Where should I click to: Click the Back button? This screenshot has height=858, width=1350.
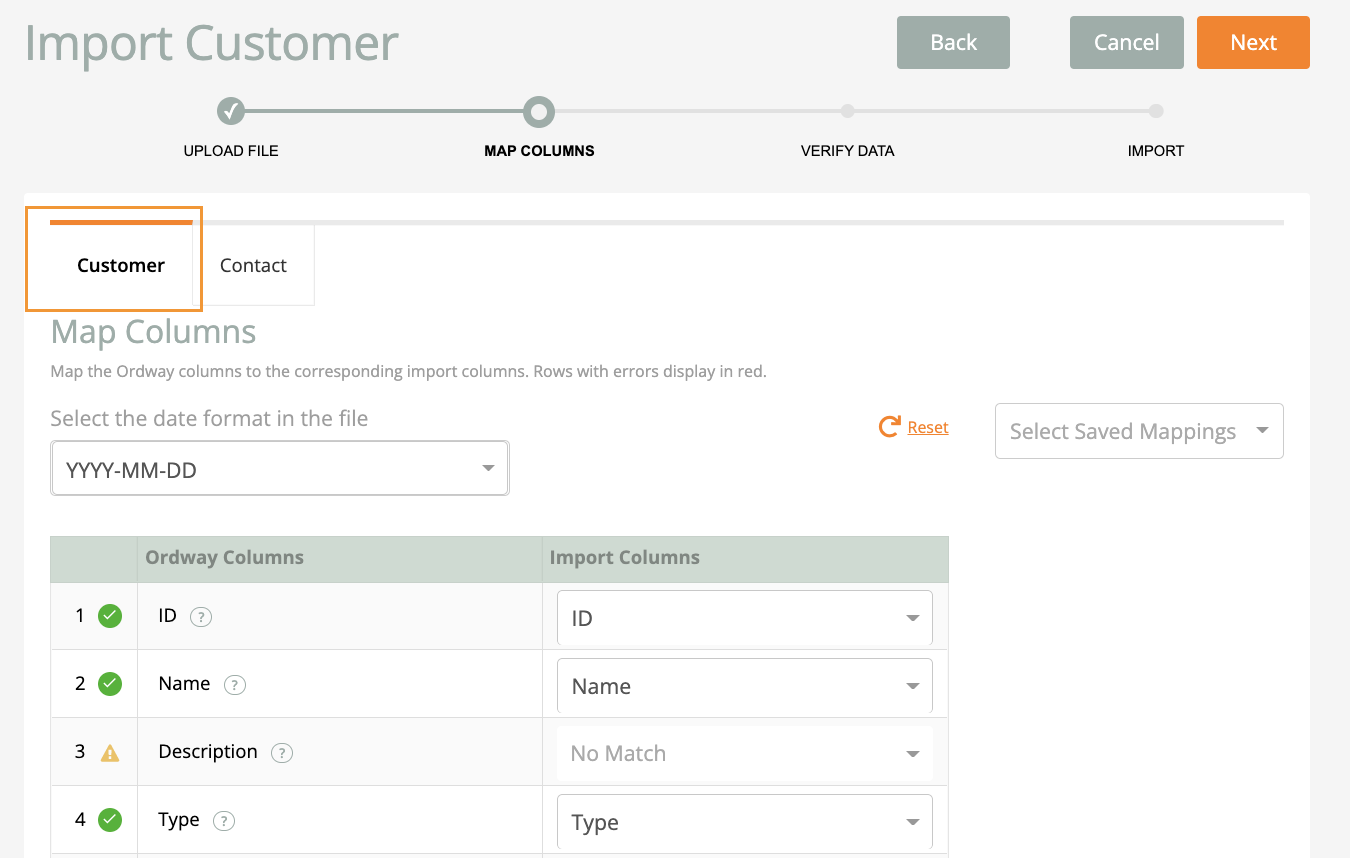[953, 42]
